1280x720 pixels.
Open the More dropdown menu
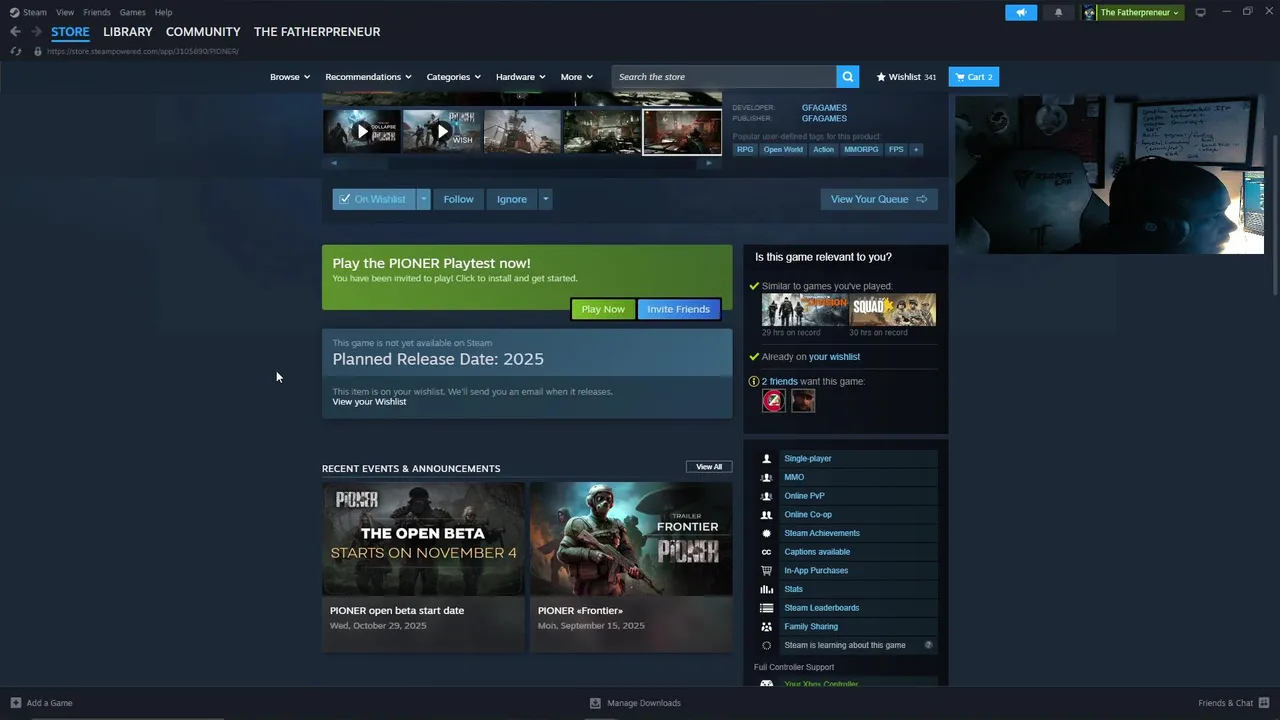(577, 77)
